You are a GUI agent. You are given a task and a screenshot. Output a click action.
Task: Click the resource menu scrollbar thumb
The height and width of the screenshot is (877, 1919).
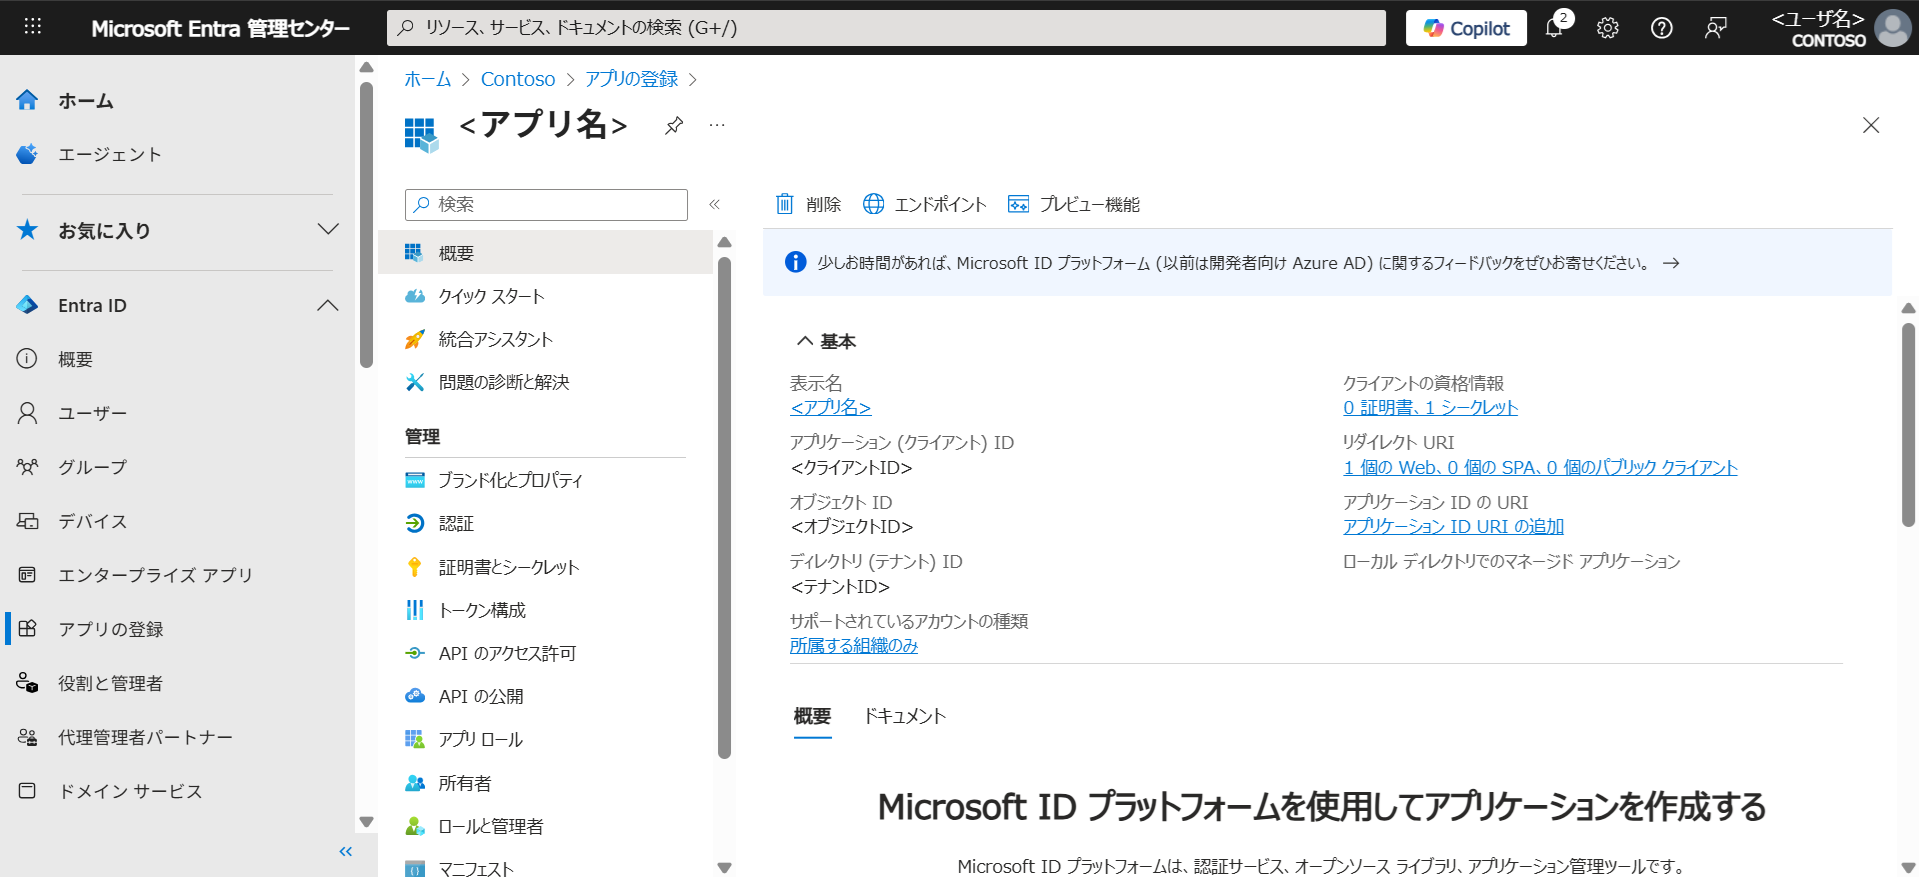tap(724, 508)
